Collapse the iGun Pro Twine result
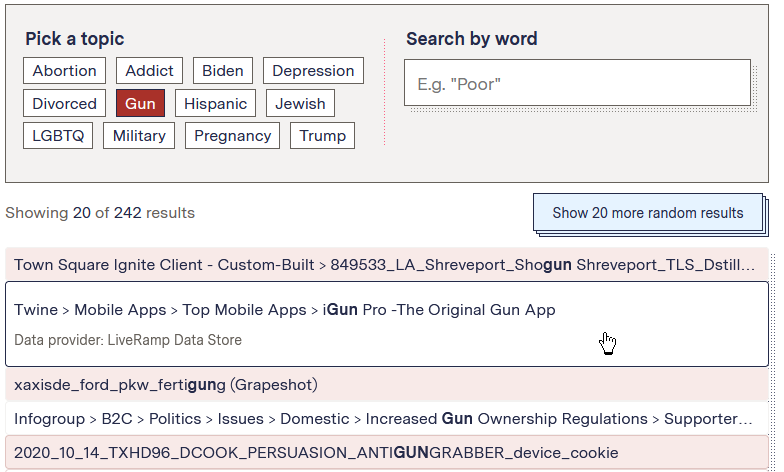The image size is (784, 472). point(387,324)
